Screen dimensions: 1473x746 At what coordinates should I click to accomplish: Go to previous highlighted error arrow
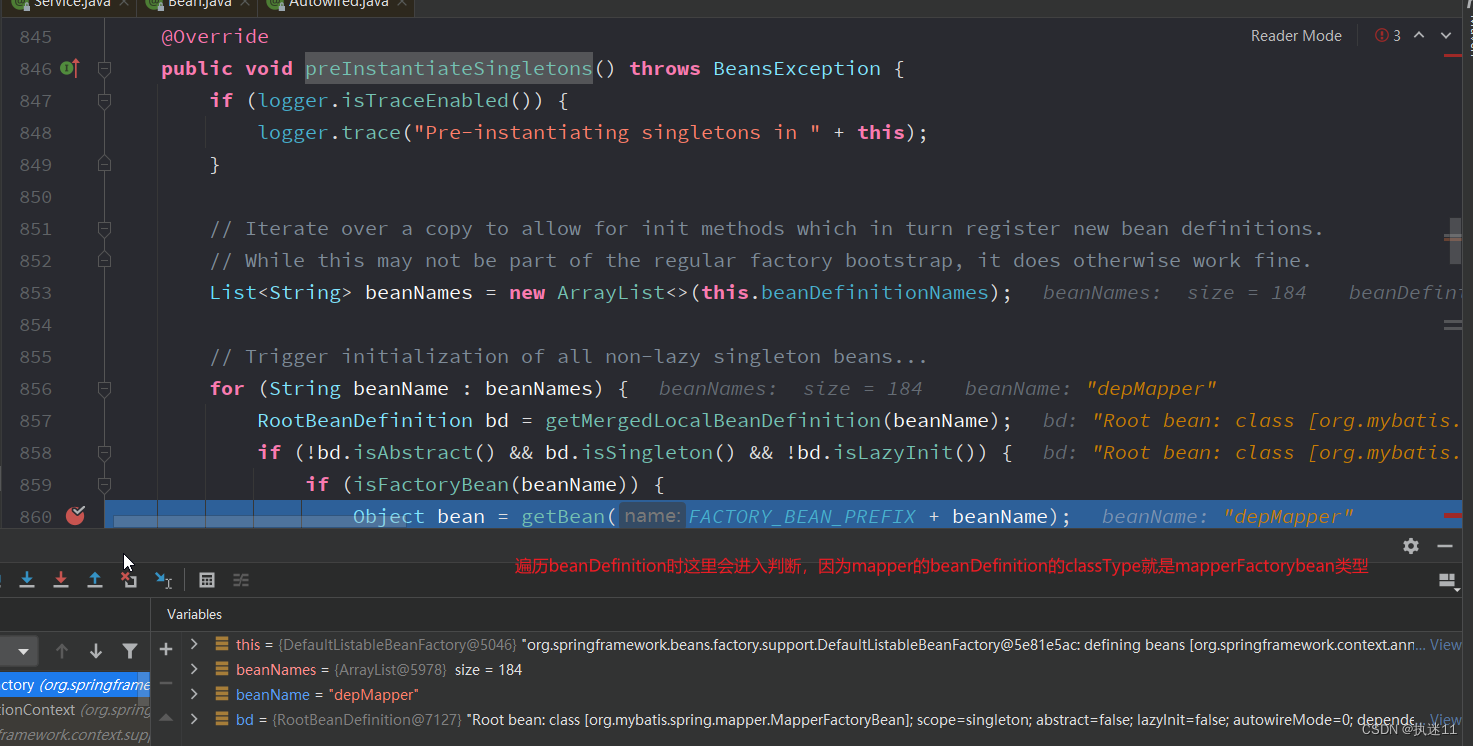pyautogui.click(x=1419, y=35)
